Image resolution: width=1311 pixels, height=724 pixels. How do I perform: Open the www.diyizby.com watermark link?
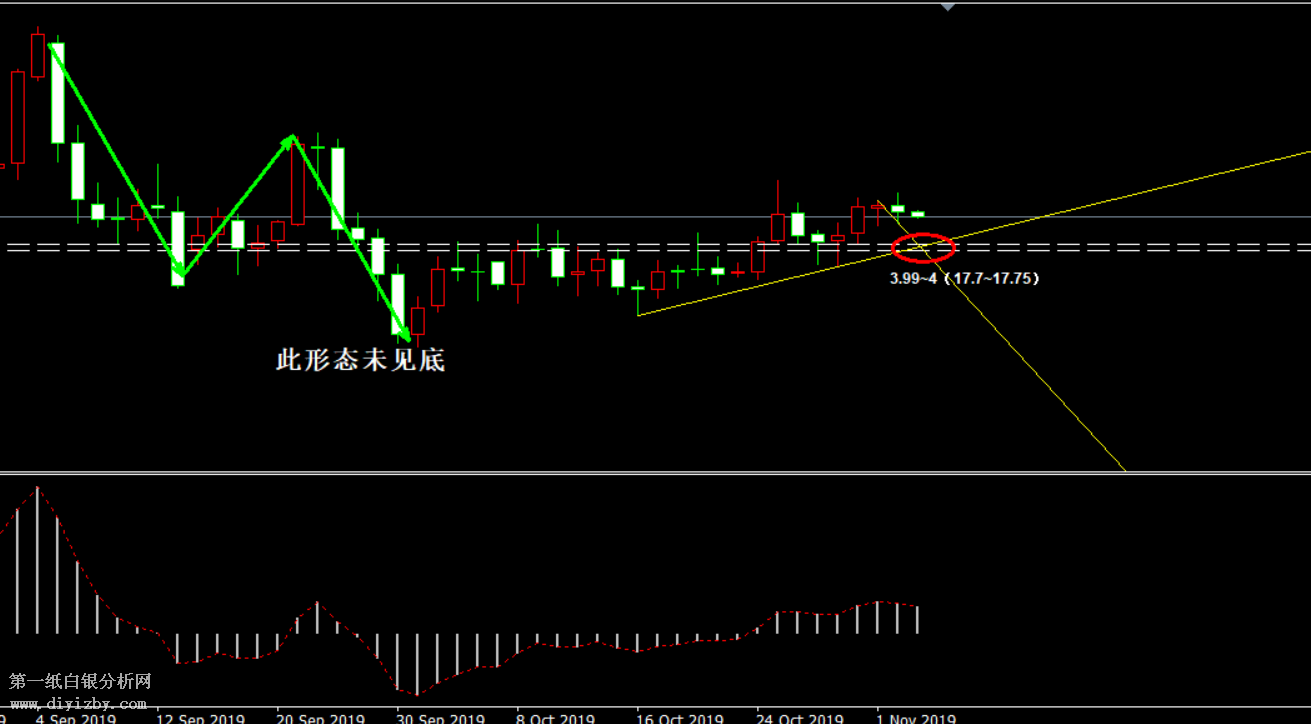[x=78, y=703]
